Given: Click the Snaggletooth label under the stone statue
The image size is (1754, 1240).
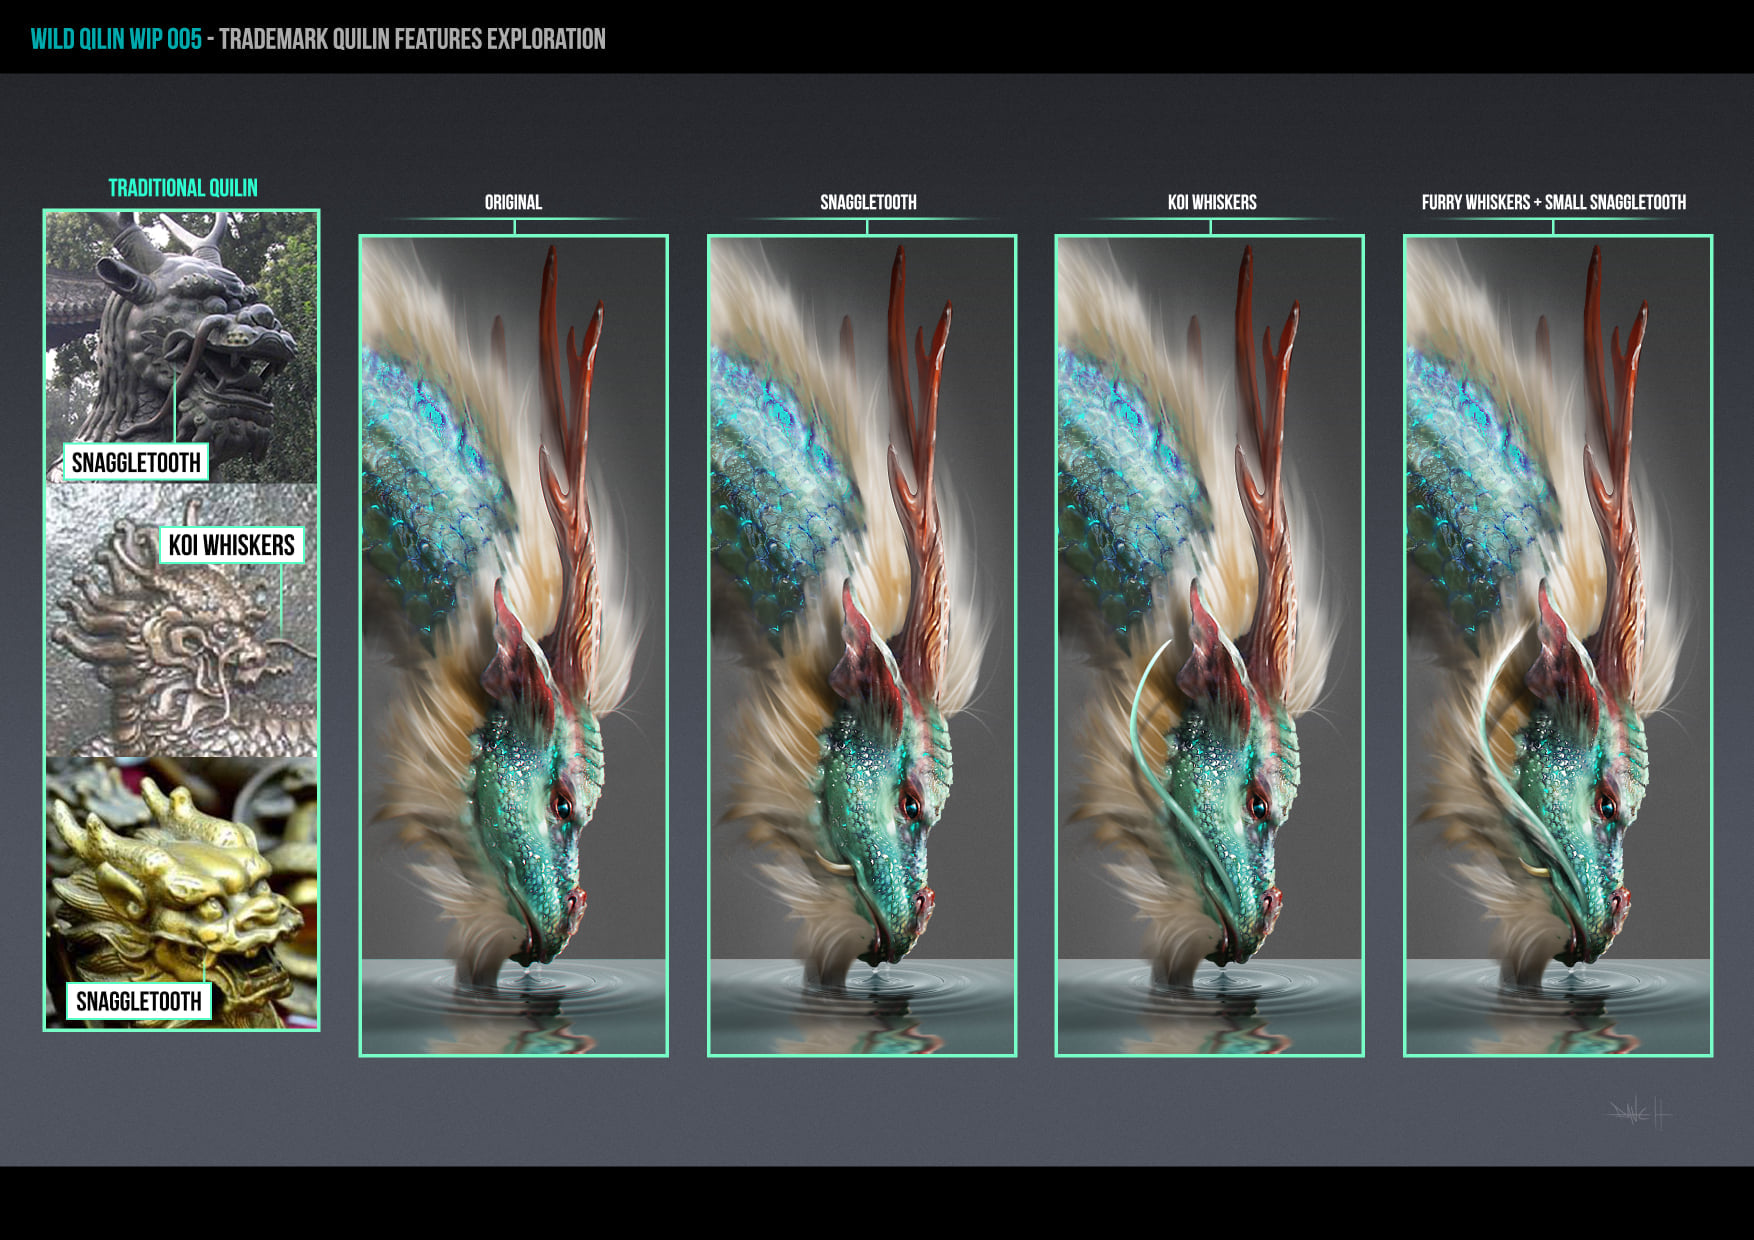Looking at the screenshot, I should 136,462.
